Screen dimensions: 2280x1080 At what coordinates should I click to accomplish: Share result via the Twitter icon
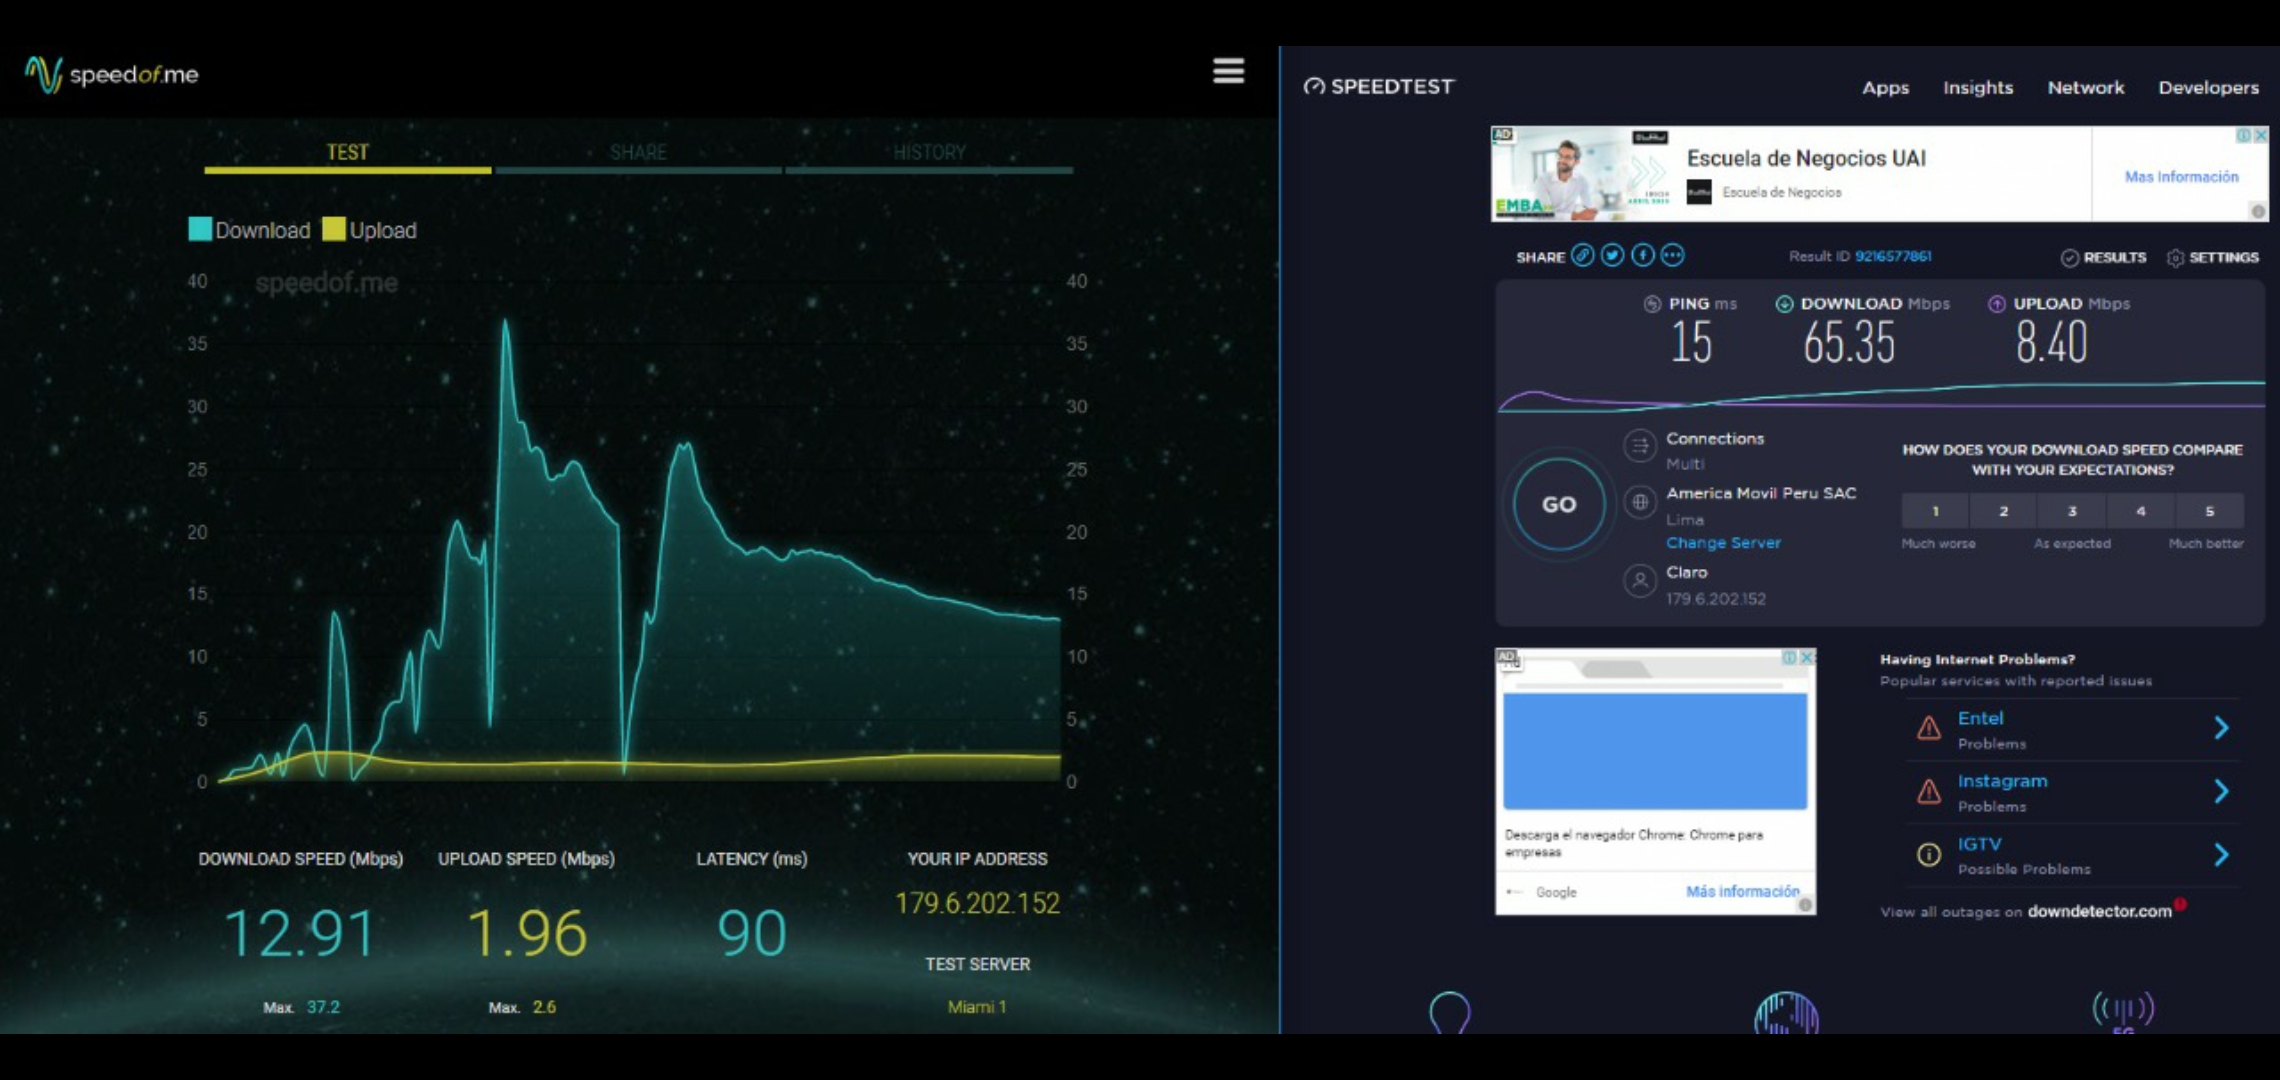pyautogui.click(x=1612, y=256)
